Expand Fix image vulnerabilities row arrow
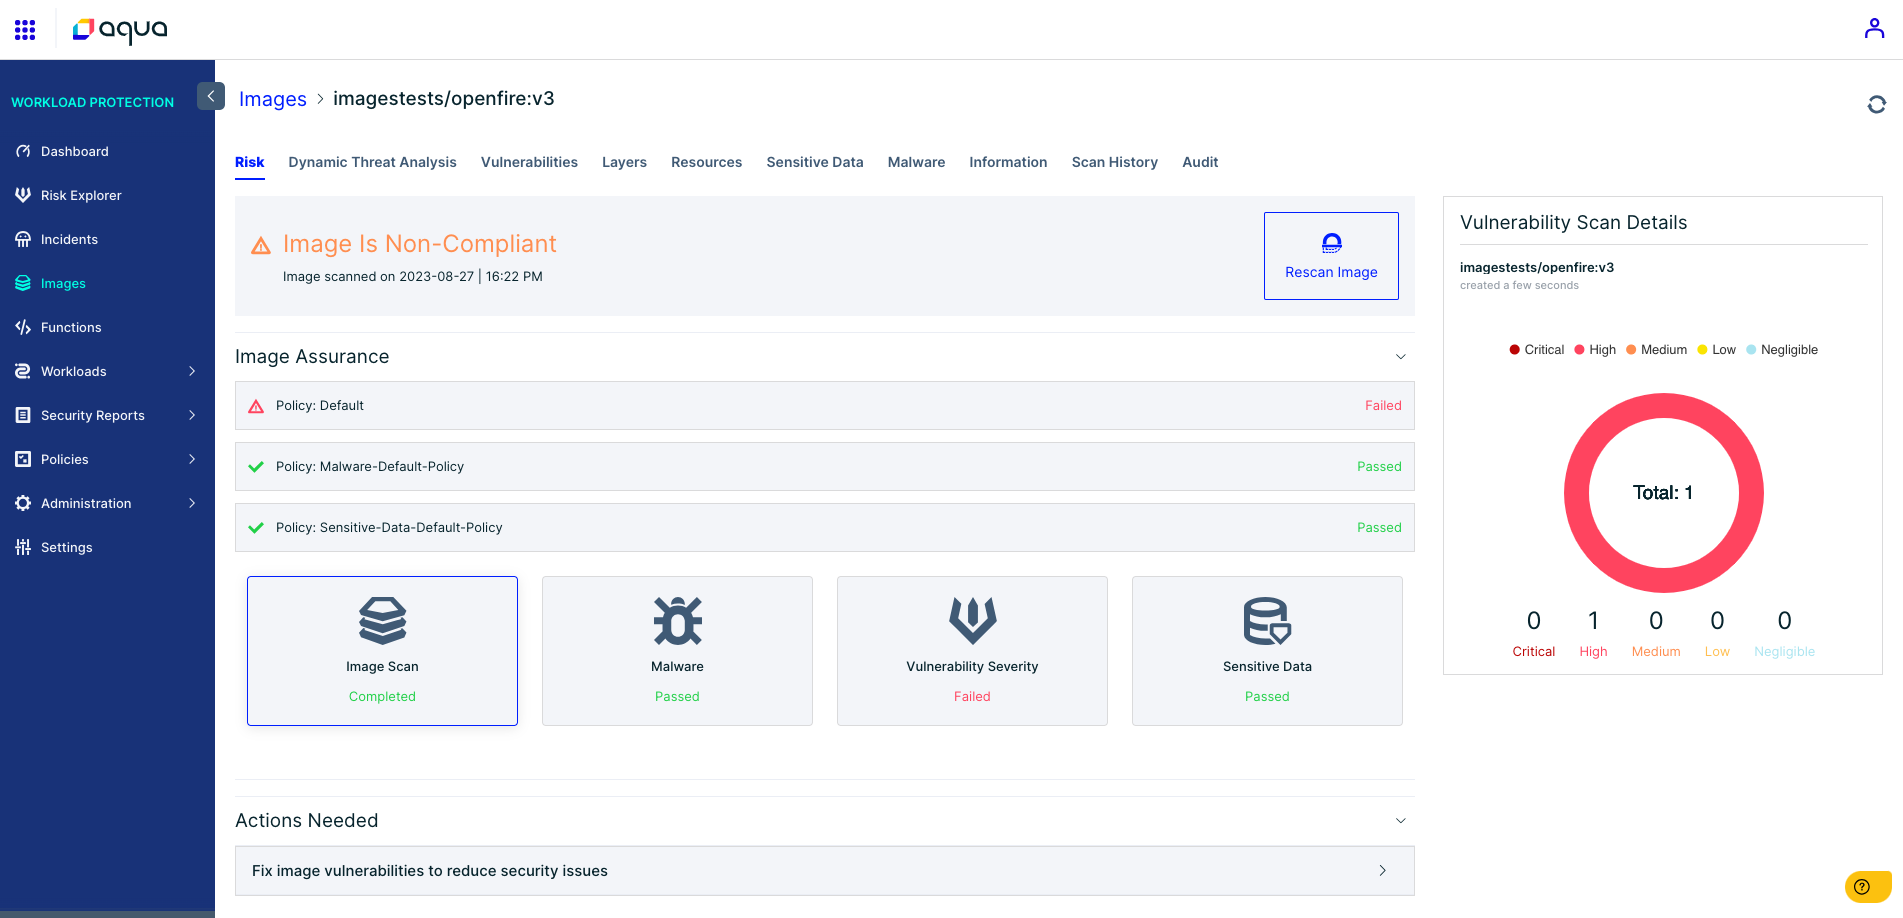1903x918 pixels. click(x=1383, y=871)
